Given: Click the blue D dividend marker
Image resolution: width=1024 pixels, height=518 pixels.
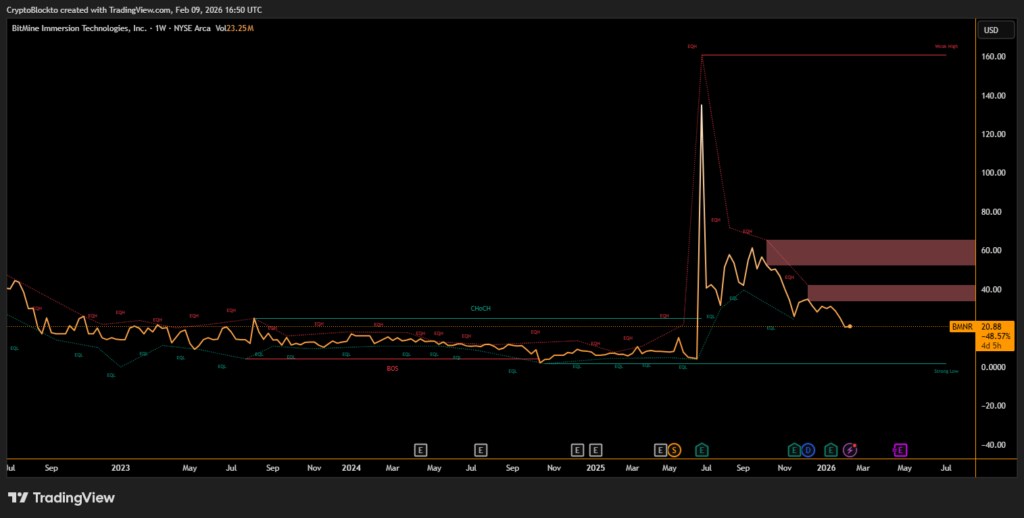Looking at the screenshot, I should (x=808, y=449).
